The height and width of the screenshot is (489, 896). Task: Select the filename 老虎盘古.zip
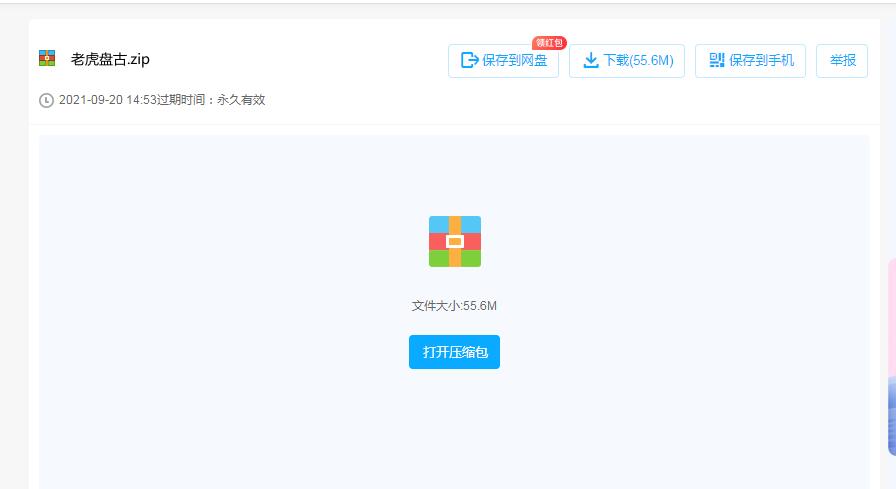(110, 60)
